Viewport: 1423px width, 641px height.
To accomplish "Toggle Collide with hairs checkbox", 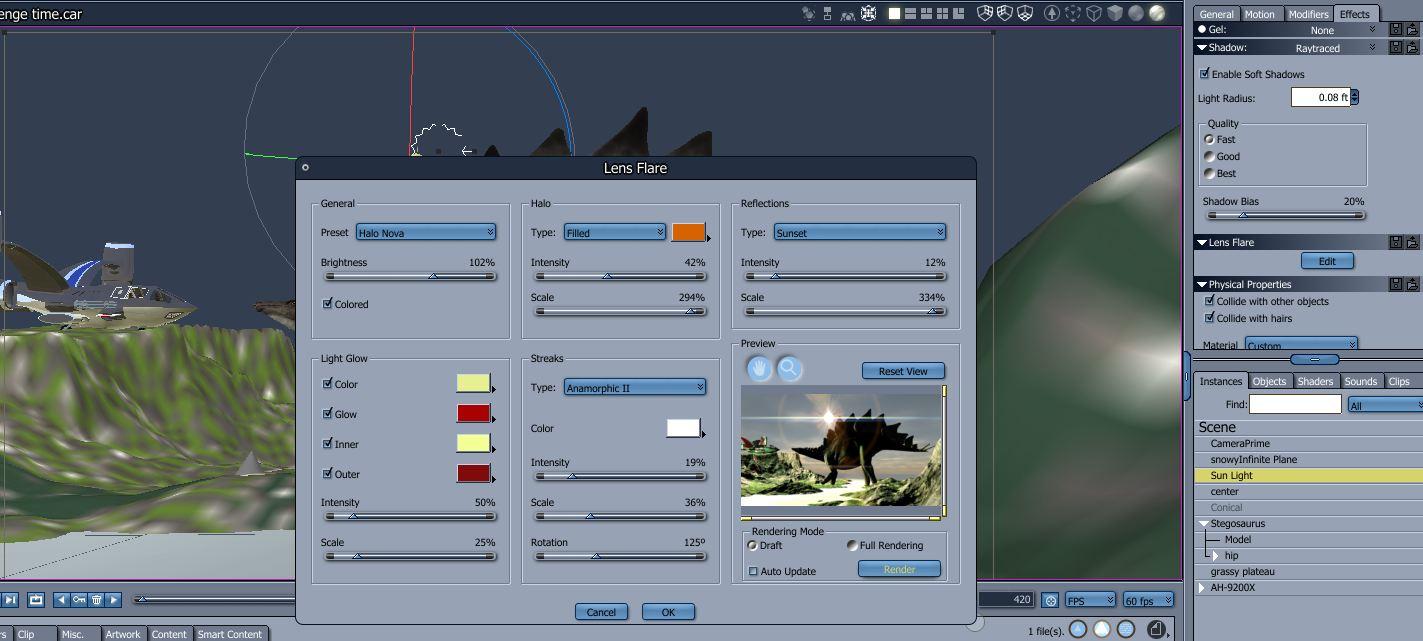I will [1209, 318].
